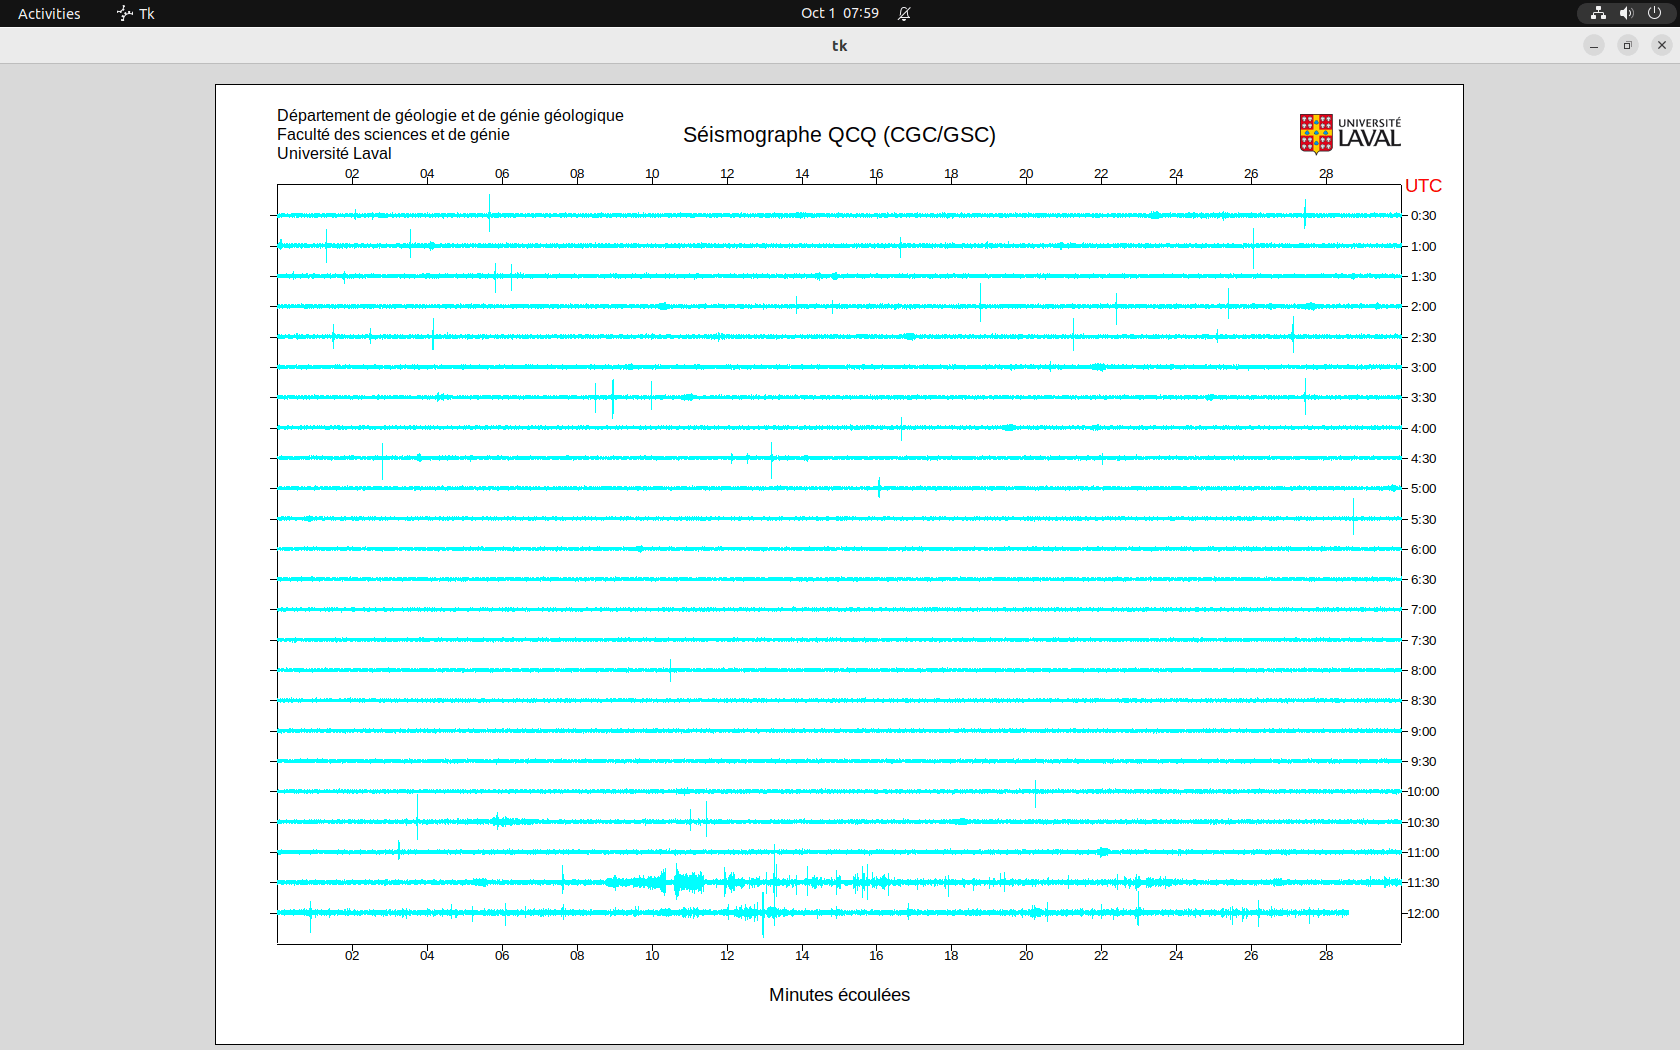Click the Minutes écoulées axis label
Image resolution: width=1680 pixels, height=1050 pixels.
tap(839, 995)
